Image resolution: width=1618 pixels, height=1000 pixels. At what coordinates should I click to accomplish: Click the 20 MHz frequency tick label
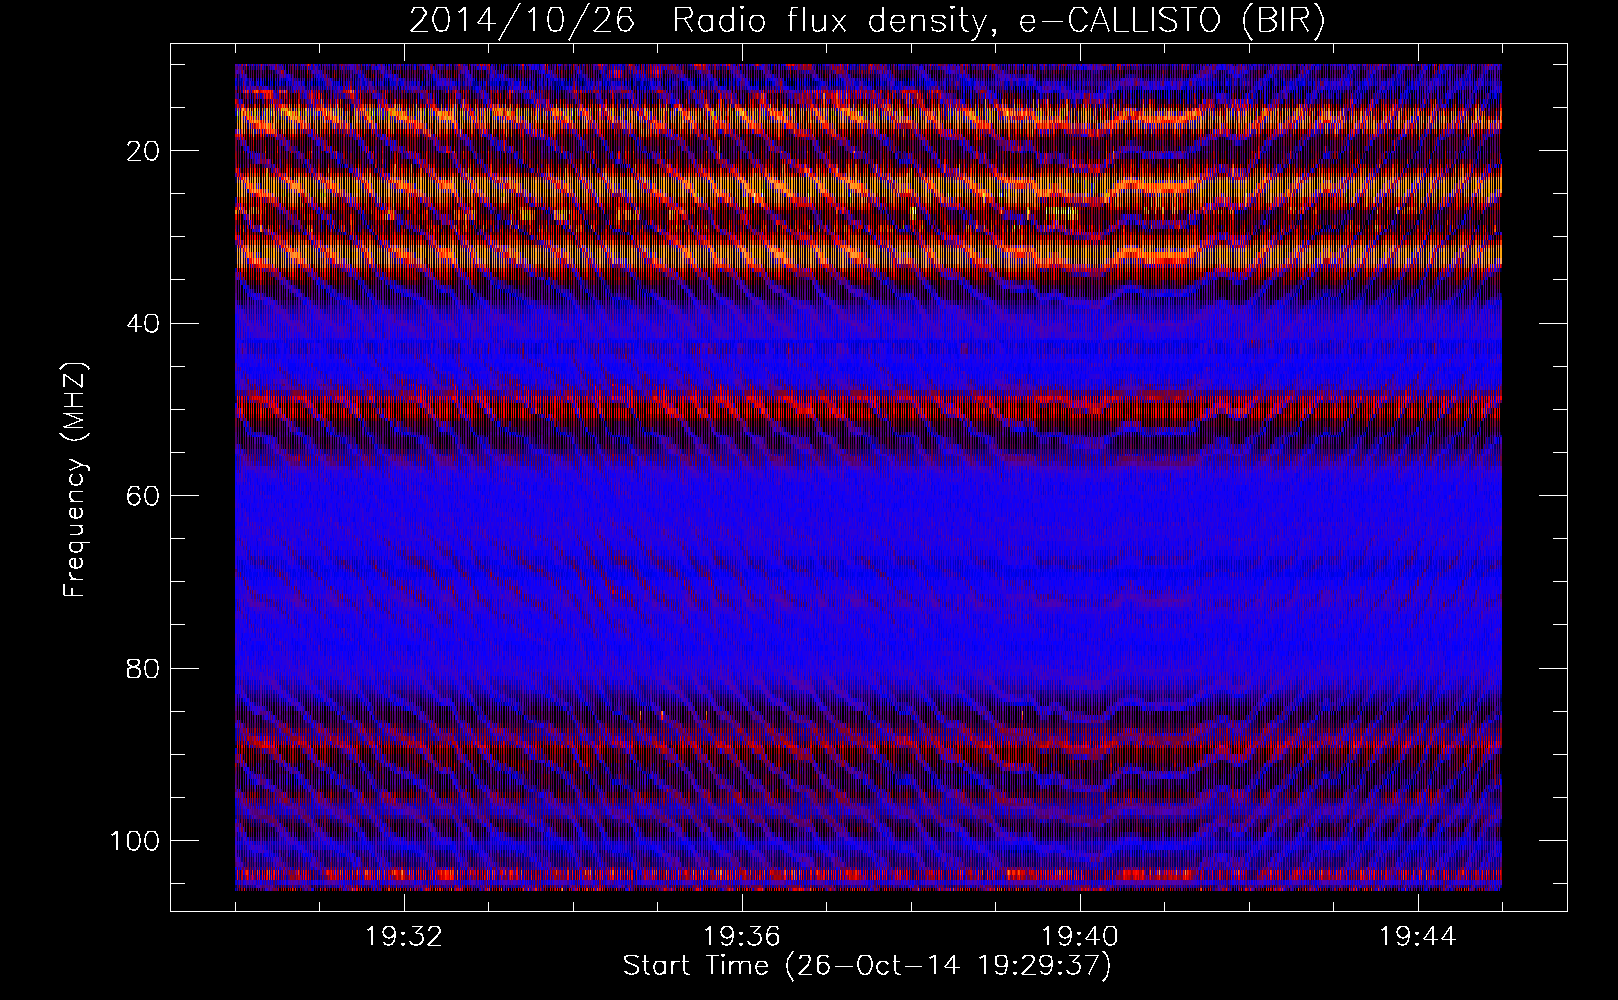click(145, 151)
